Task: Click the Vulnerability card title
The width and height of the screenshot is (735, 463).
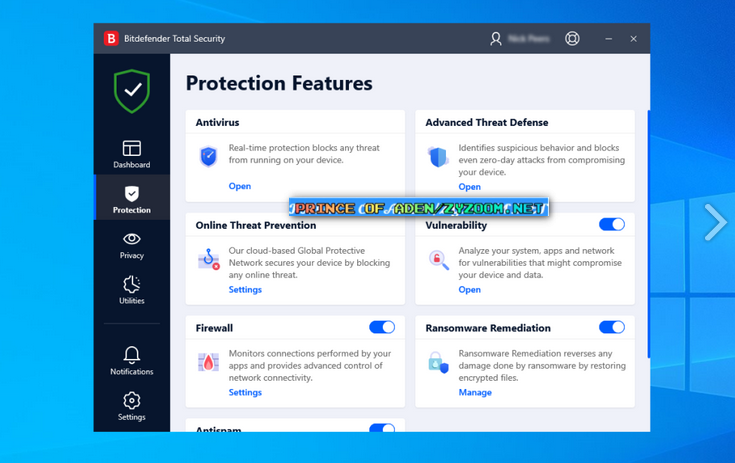Action: tap(456, 225)
